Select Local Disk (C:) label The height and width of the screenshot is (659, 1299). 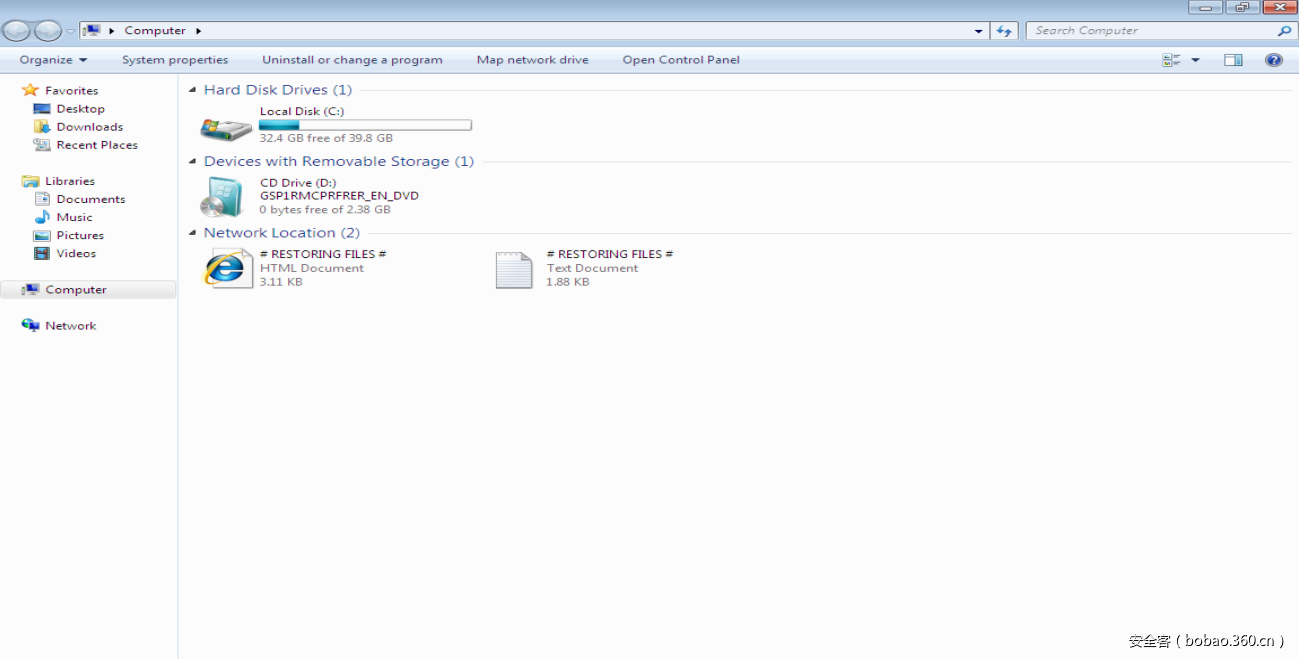(302, 111)
